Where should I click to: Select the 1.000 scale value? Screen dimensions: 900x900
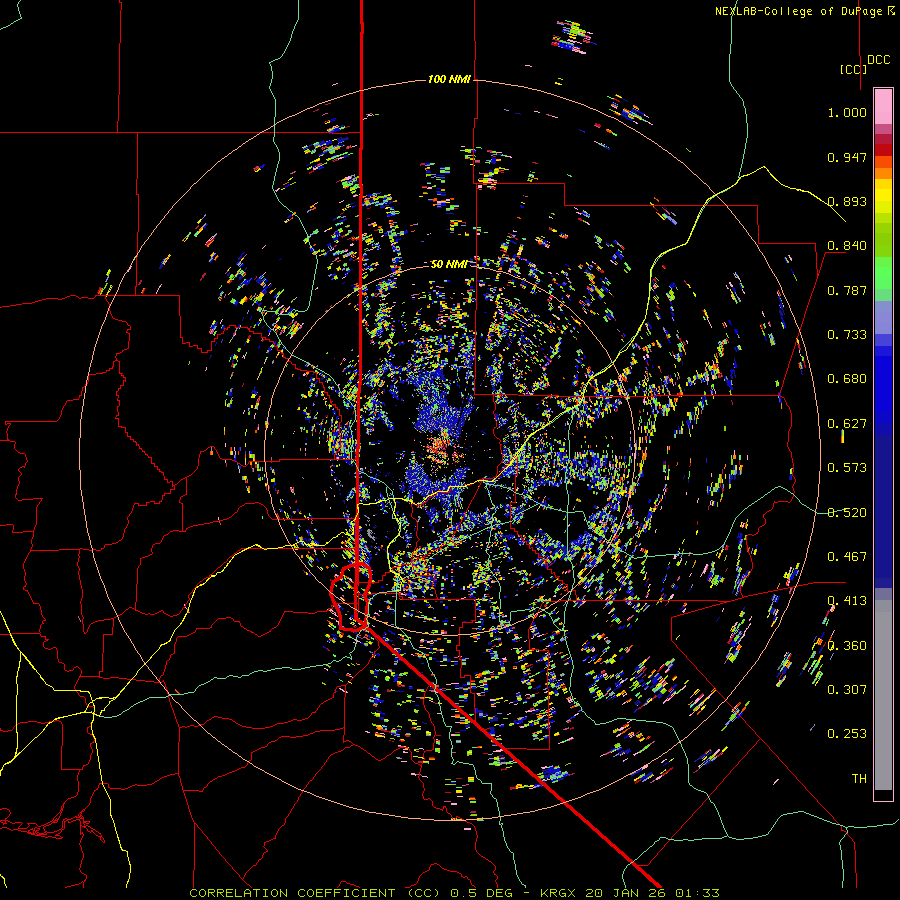(x=847, y=112)
